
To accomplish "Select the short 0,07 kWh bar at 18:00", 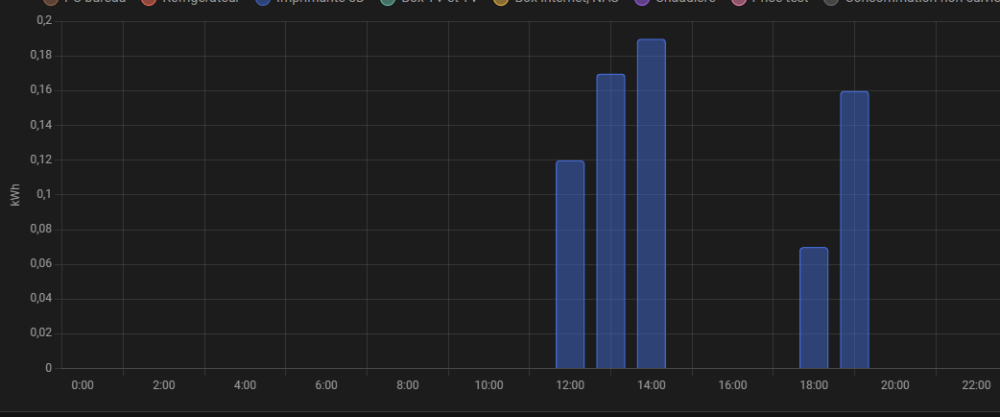I will coord(814,308).
